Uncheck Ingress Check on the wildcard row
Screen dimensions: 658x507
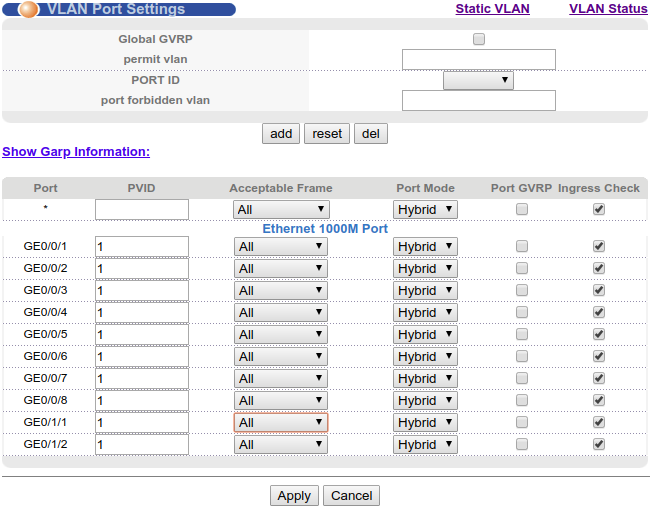599,209
